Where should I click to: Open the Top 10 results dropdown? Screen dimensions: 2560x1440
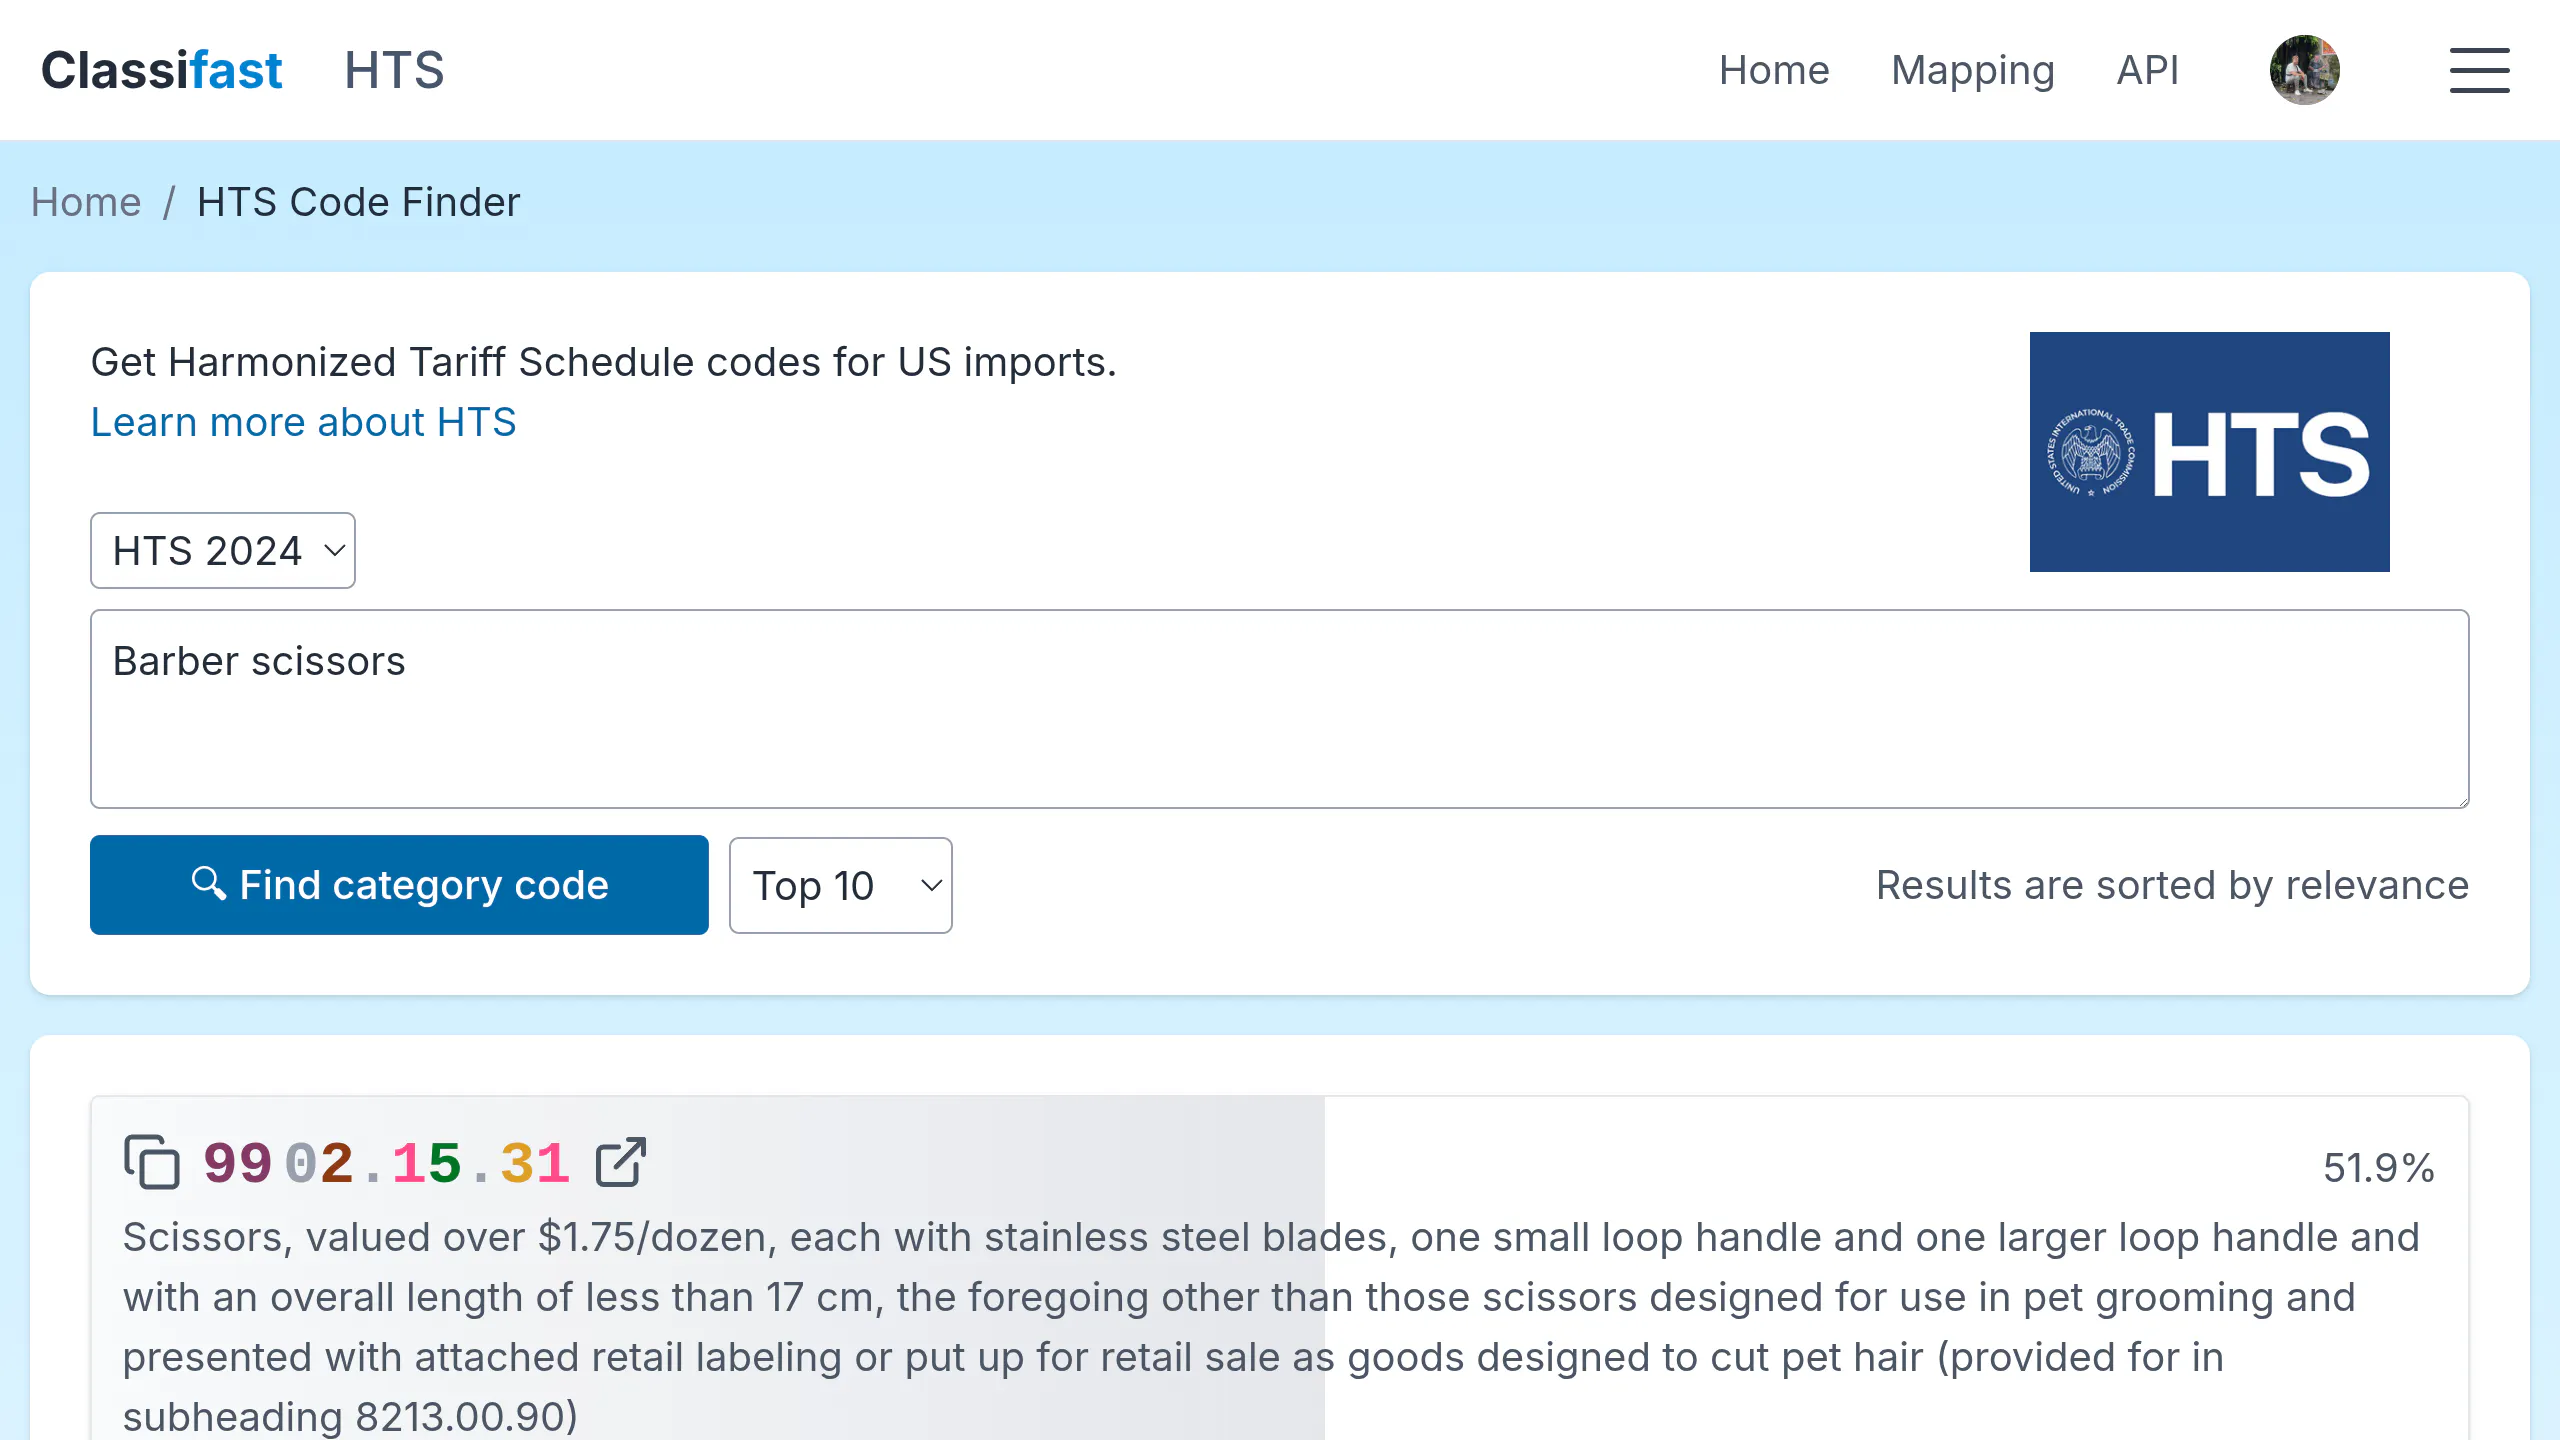pyautogui.click(x=841, y=885)
